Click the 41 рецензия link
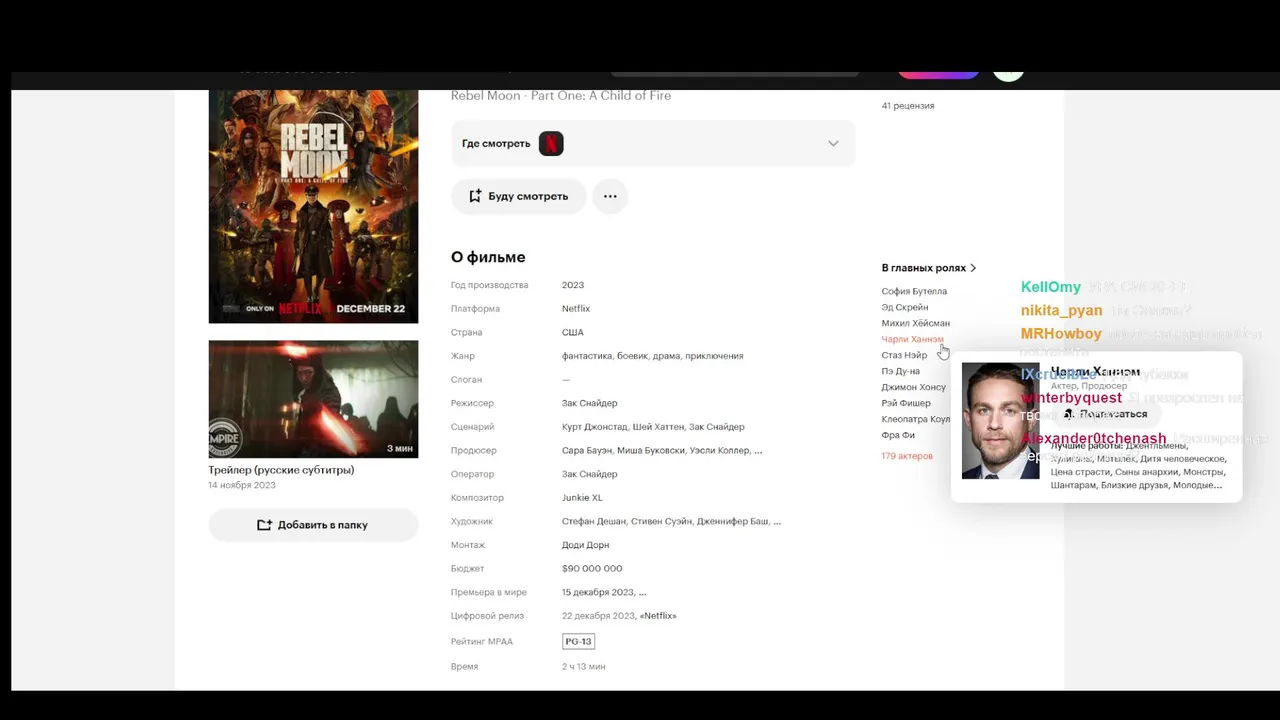 (908, 105)
